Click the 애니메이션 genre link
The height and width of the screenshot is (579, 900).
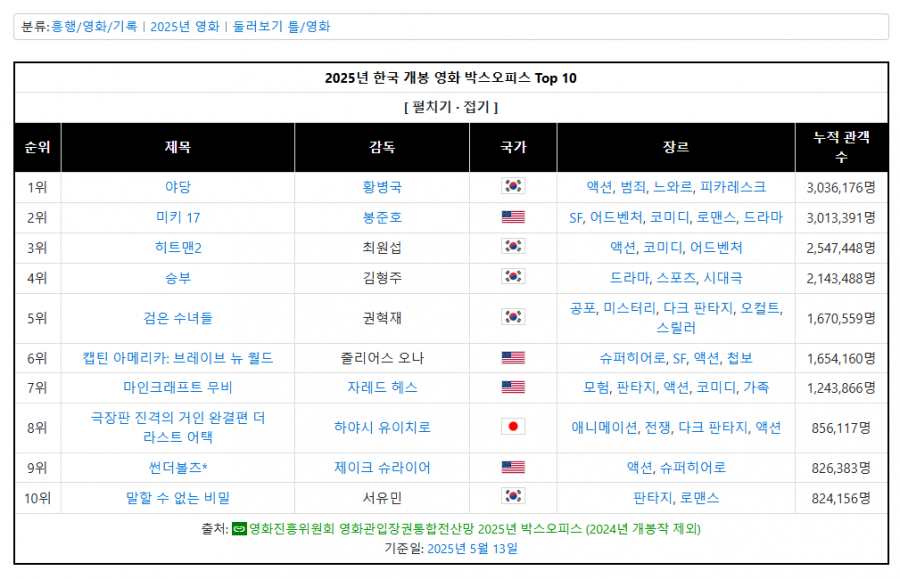click(x=604, y=428)
